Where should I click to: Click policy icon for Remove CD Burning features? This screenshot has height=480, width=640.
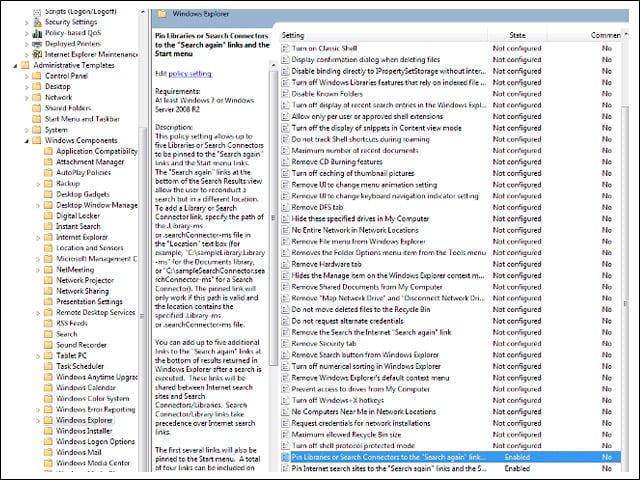(x=285, y=162)
